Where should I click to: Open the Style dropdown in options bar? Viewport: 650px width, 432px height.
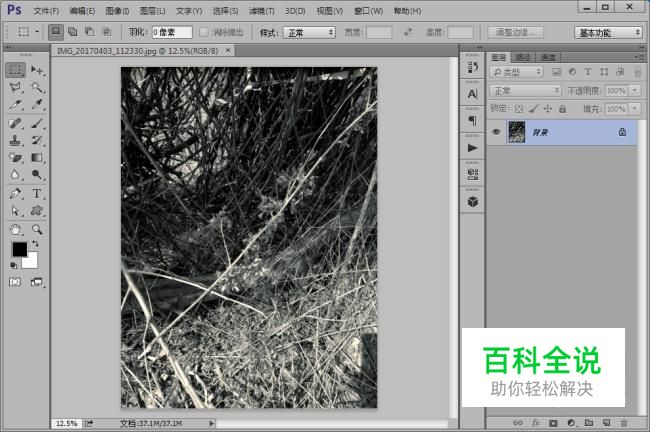[309, 32]
